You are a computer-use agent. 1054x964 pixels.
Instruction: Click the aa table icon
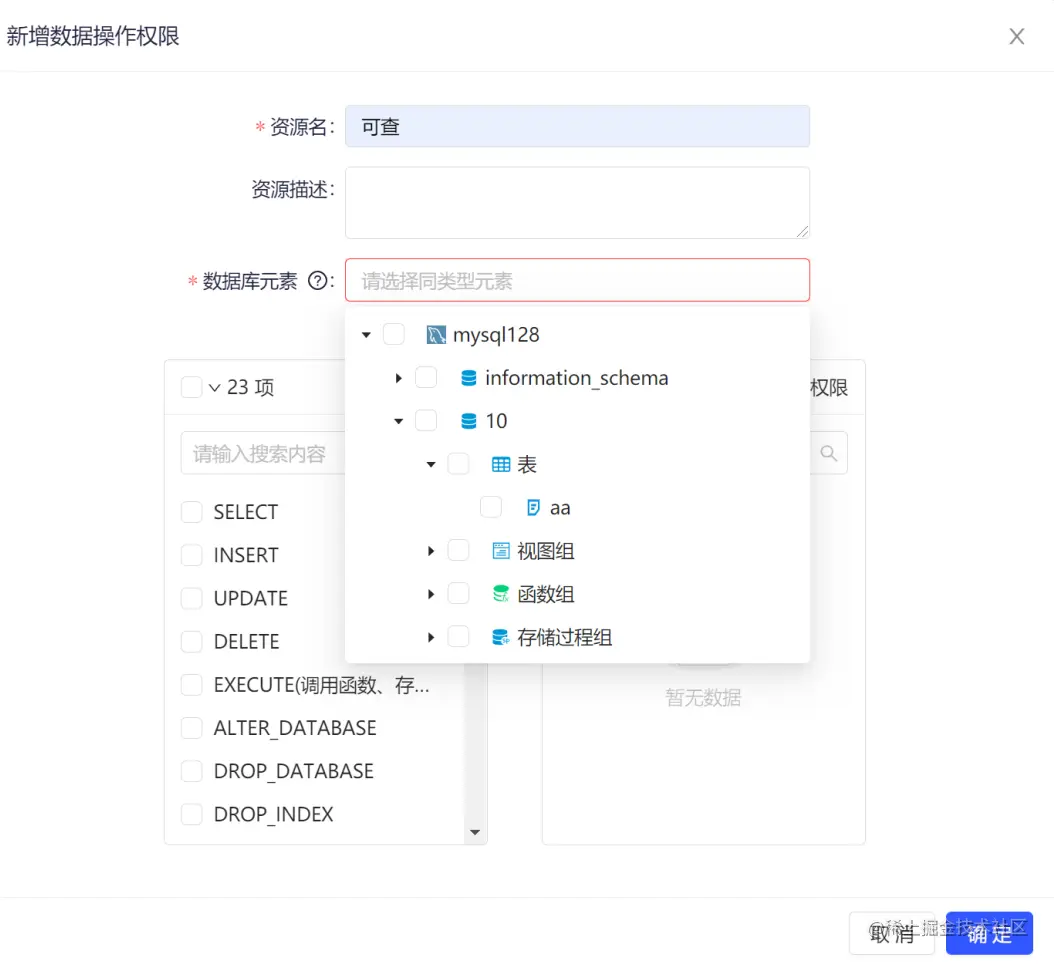tap(532, 507)
